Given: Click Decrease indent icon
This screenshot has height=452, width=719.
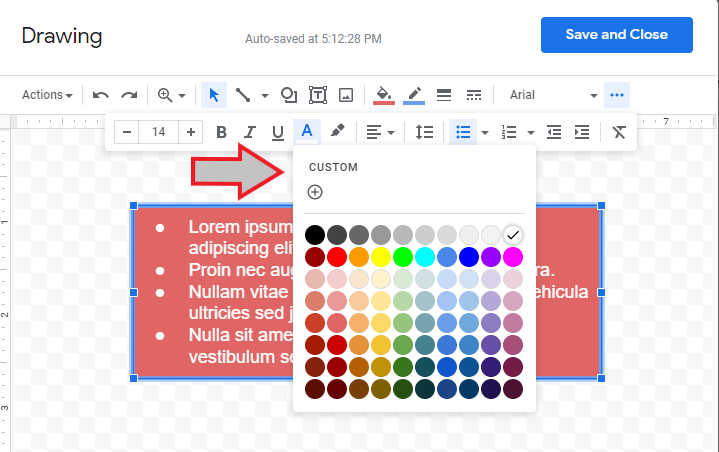Looking at the screenshot, I should tap(554, 132).
